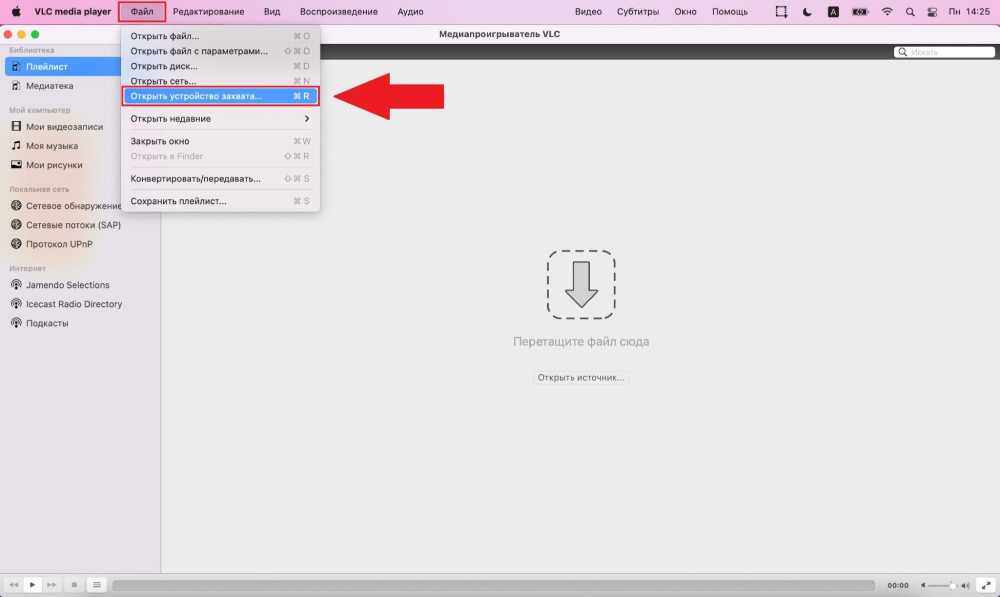Select Jamendo Selections internet source
Viewport: 1000px width, 597px height.
point(67,285)
